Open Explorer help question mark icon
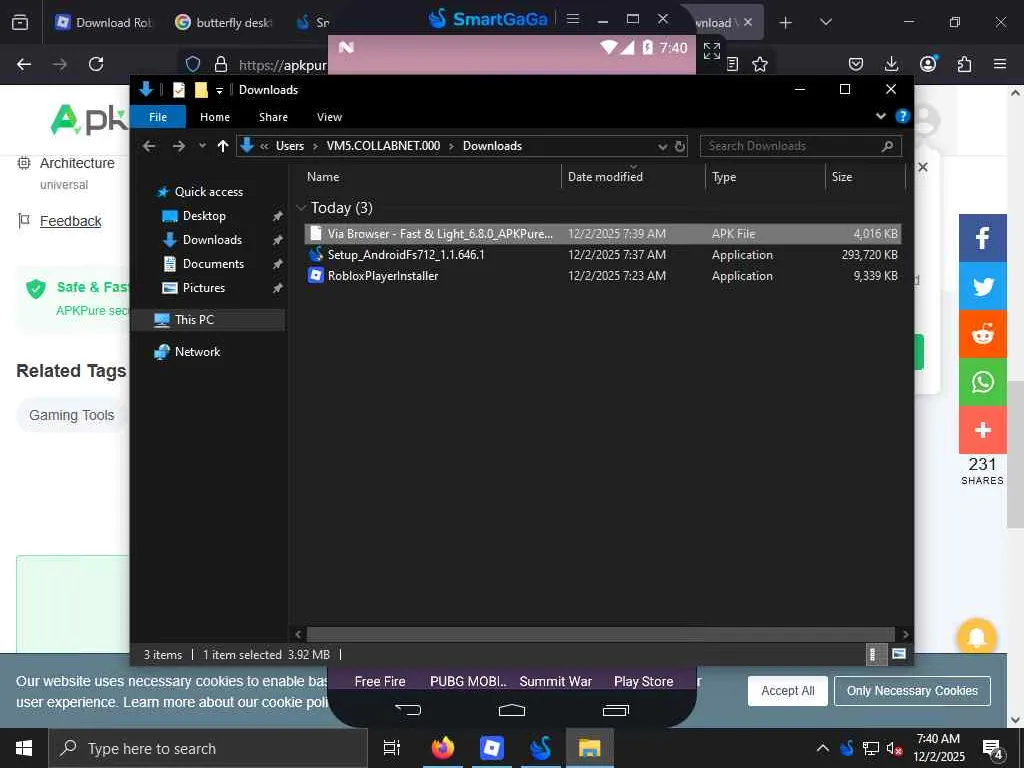 pos(903,116)
